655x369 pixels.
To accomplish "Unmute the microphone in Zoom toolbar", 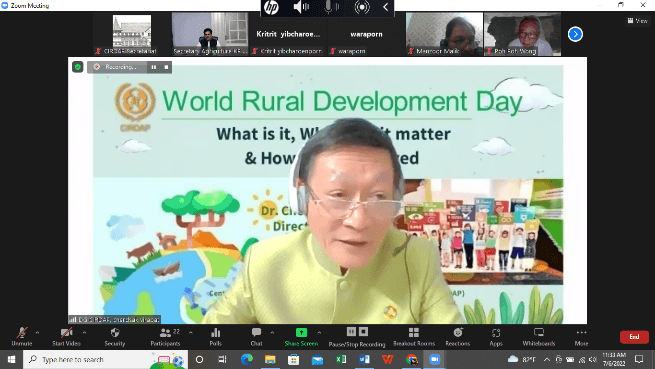I will point(22,337).
